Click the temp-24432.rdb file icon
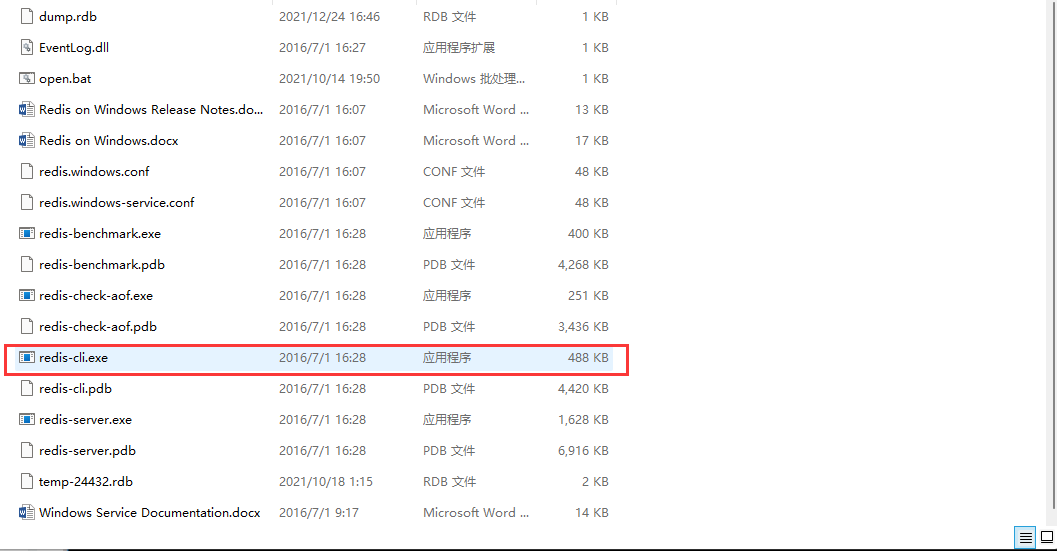This screenshot has height=551, width=1057. click(x=26, y=482)
